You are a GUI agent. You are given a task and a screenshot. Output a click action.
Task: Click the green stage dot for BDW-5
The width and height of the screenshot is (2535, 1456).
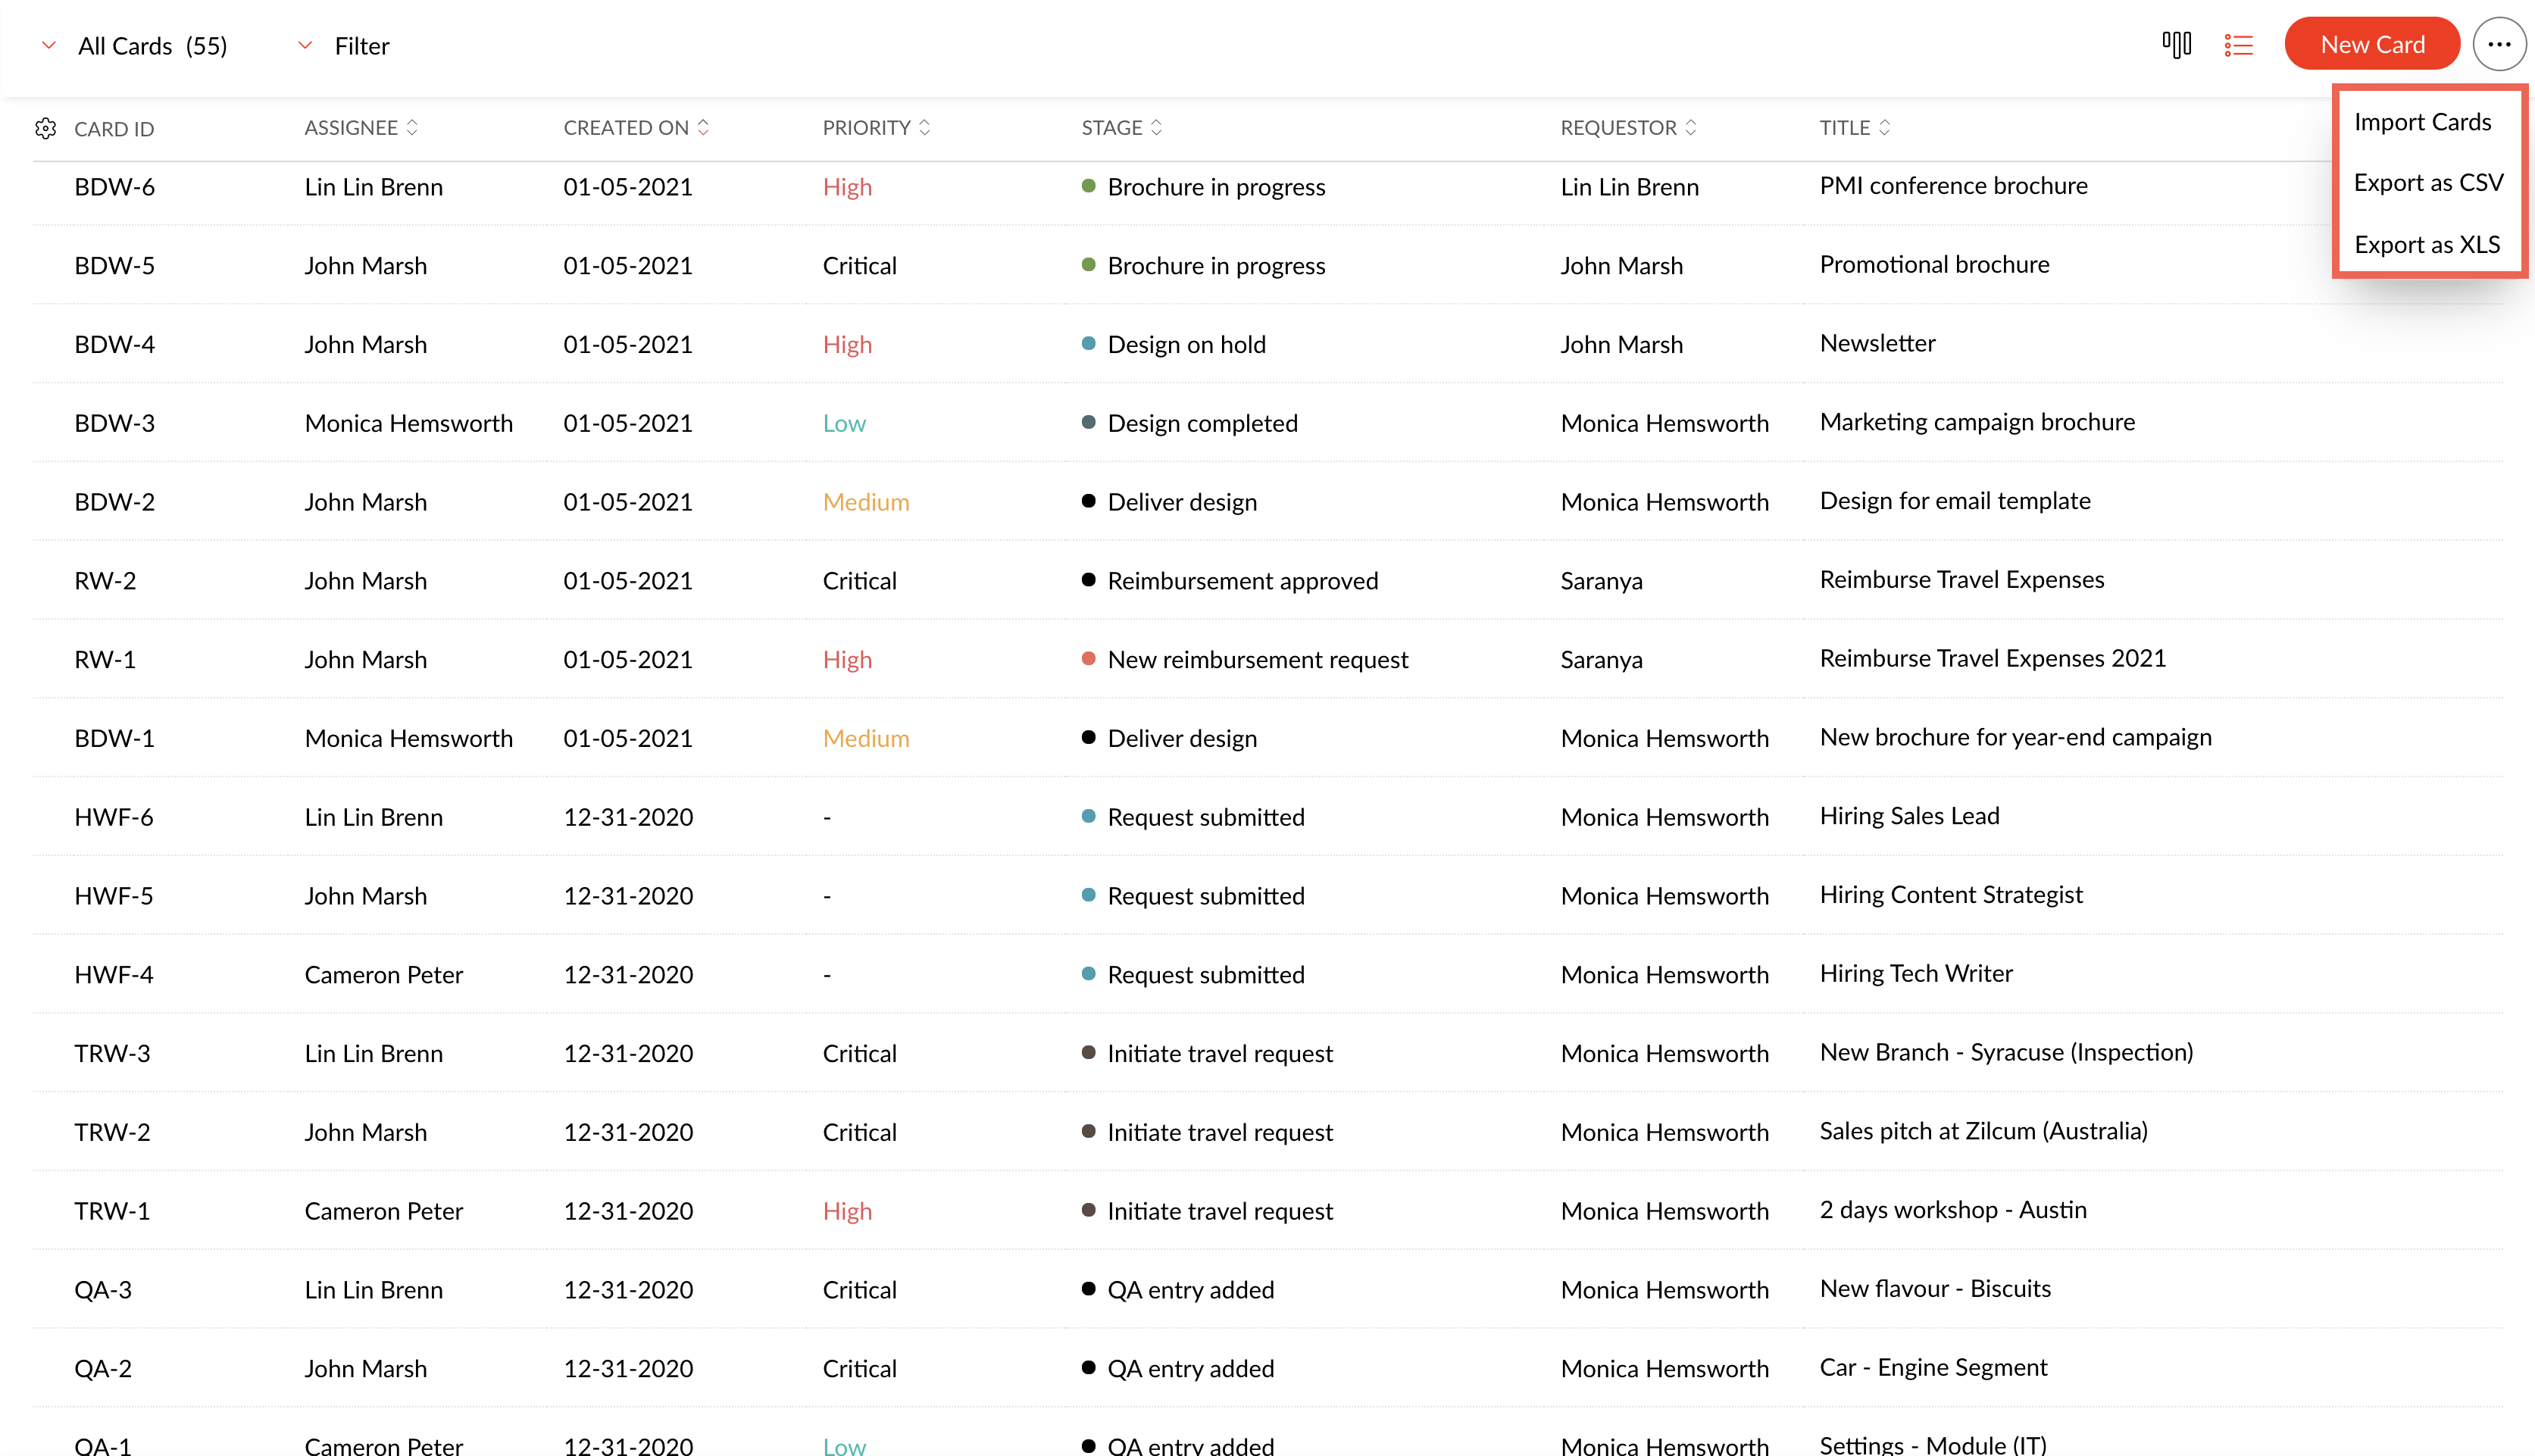click(1088, 265)
